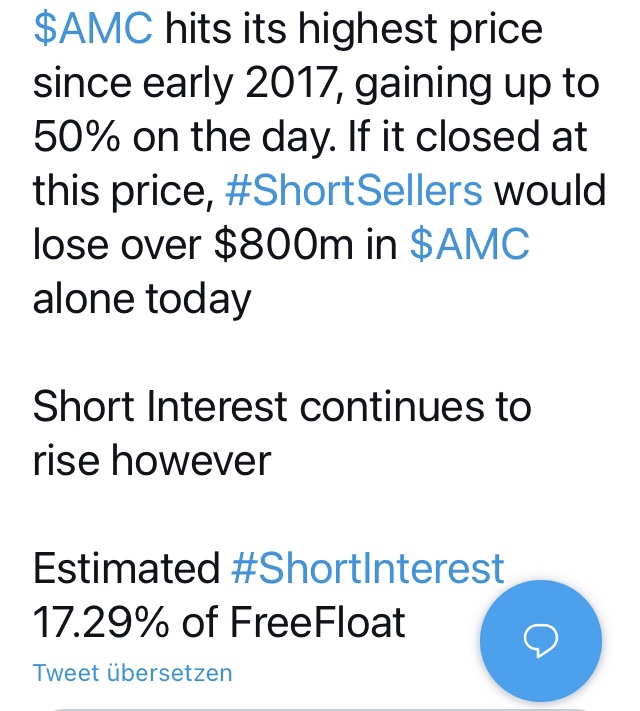The width and height of the screenshot is (640, 711).
Task: Tap 'Tweet übersetzen' to translate the tweet
Action: coord(132,672)
